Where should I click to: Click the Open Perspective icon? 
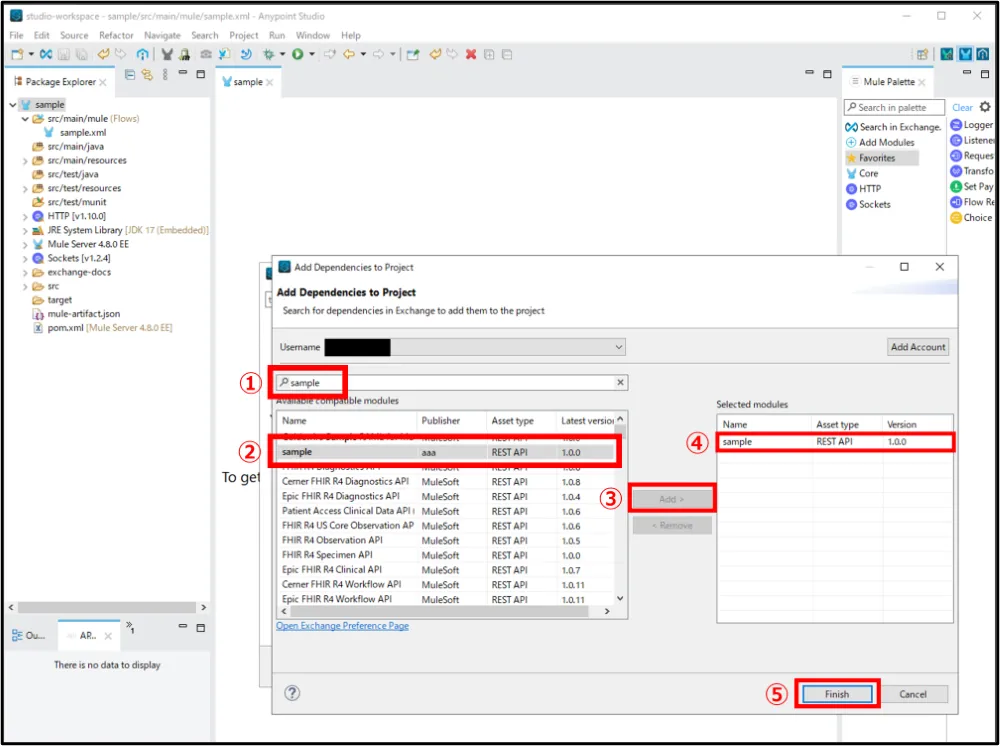pyautogui.click(x=922, y=55)
